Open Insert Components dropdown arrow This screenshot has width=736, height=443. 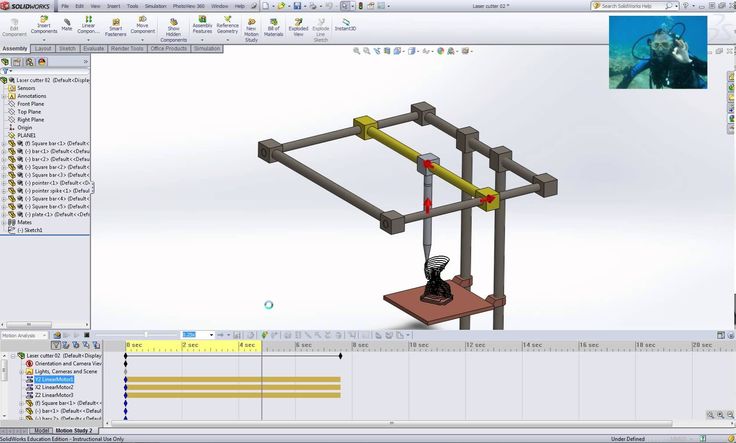click(44, 39)
